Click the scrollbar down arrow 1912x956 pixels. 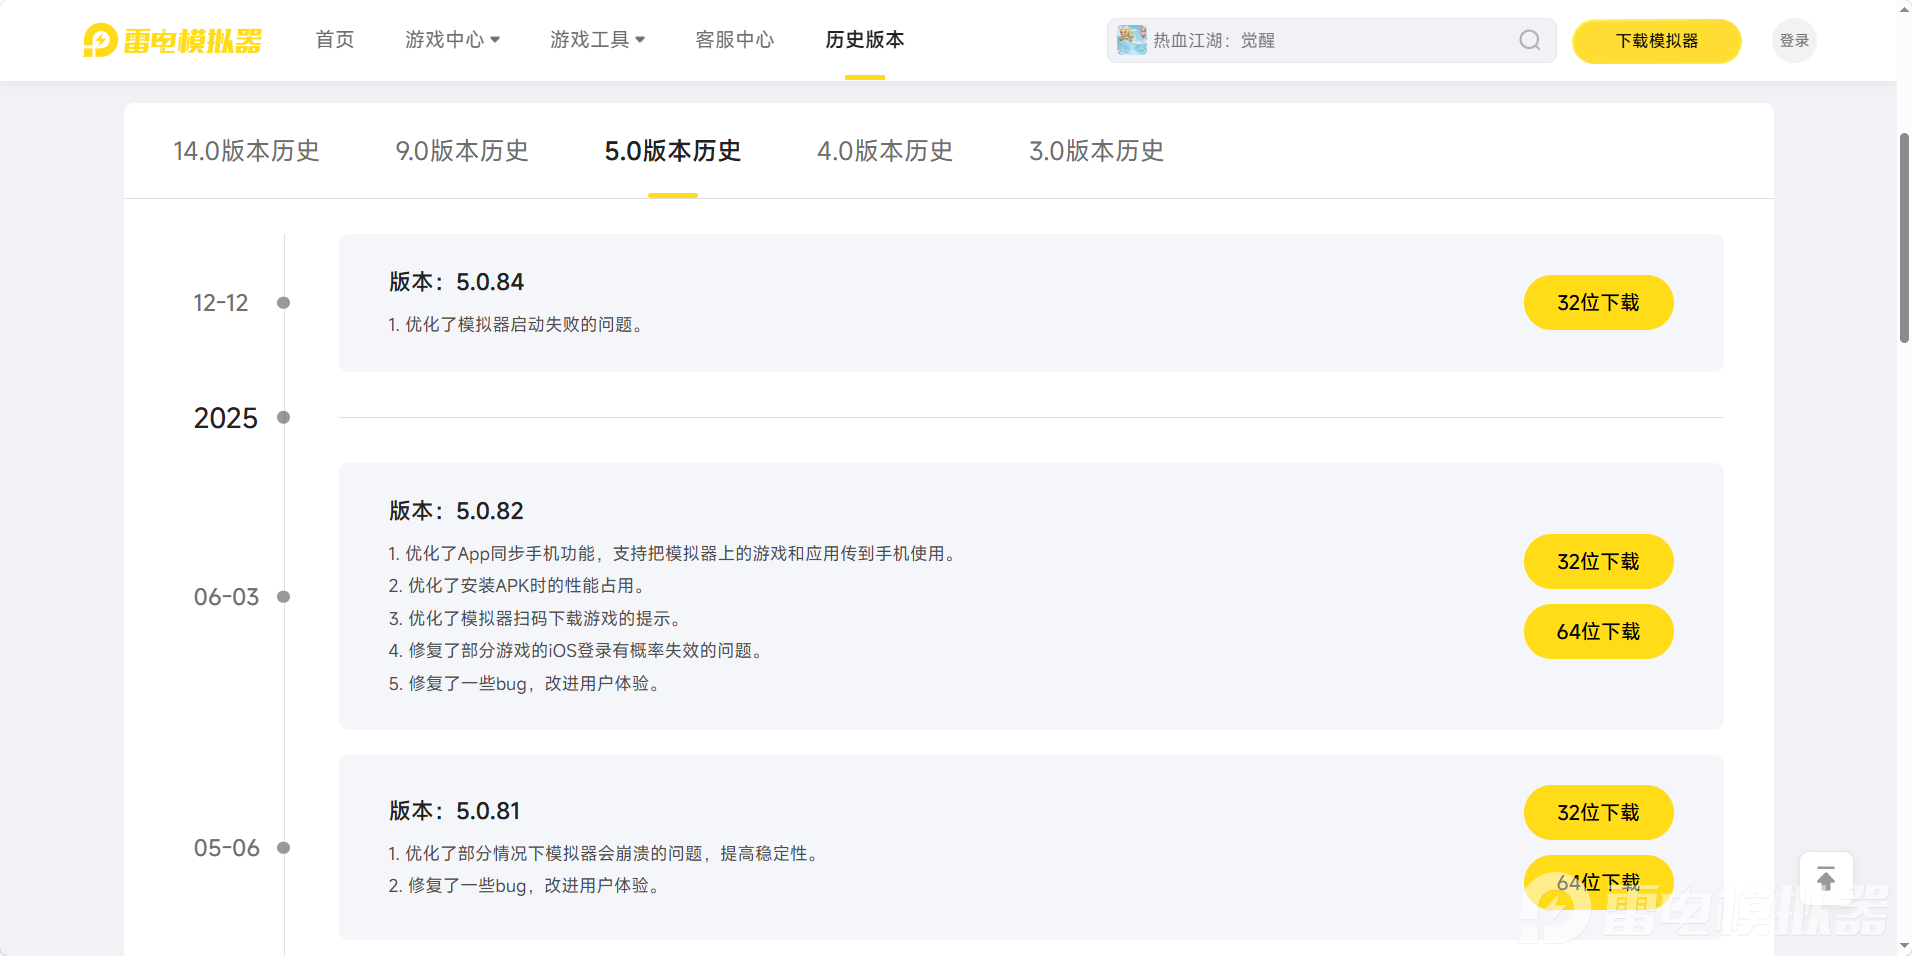point(1904,946)
